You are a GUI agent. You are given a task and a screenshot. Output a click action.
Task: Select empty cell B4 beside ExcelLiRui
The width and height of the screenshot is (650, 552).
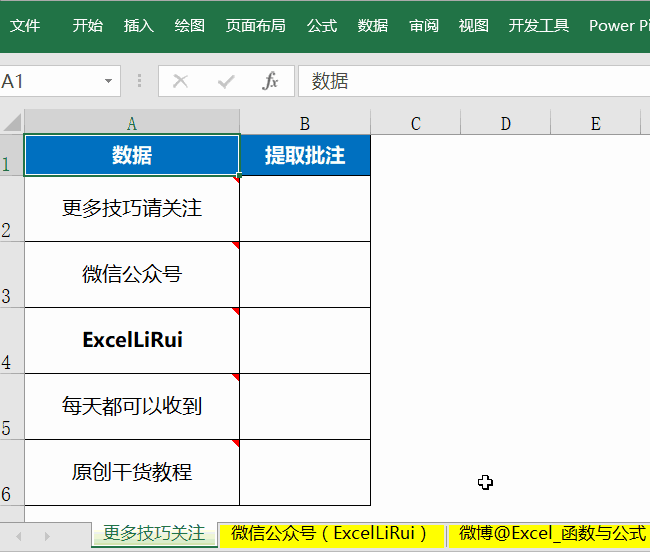coord(305,341)
